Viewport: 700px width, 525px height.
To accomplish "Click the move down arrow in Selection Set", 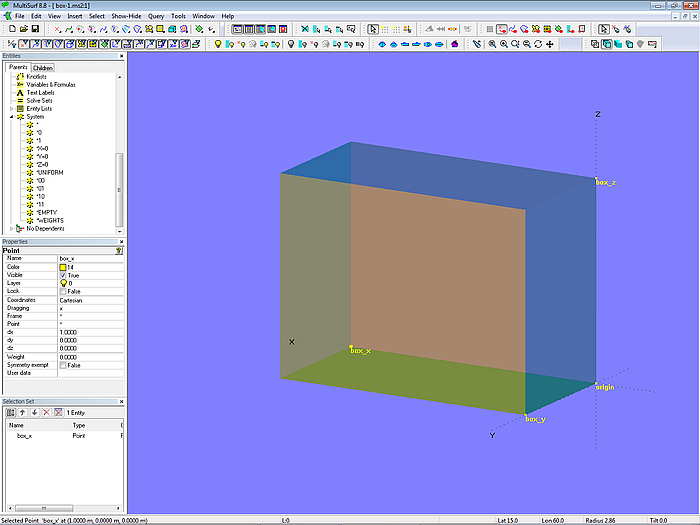I will pyautogui.click(x=34, y=412).
